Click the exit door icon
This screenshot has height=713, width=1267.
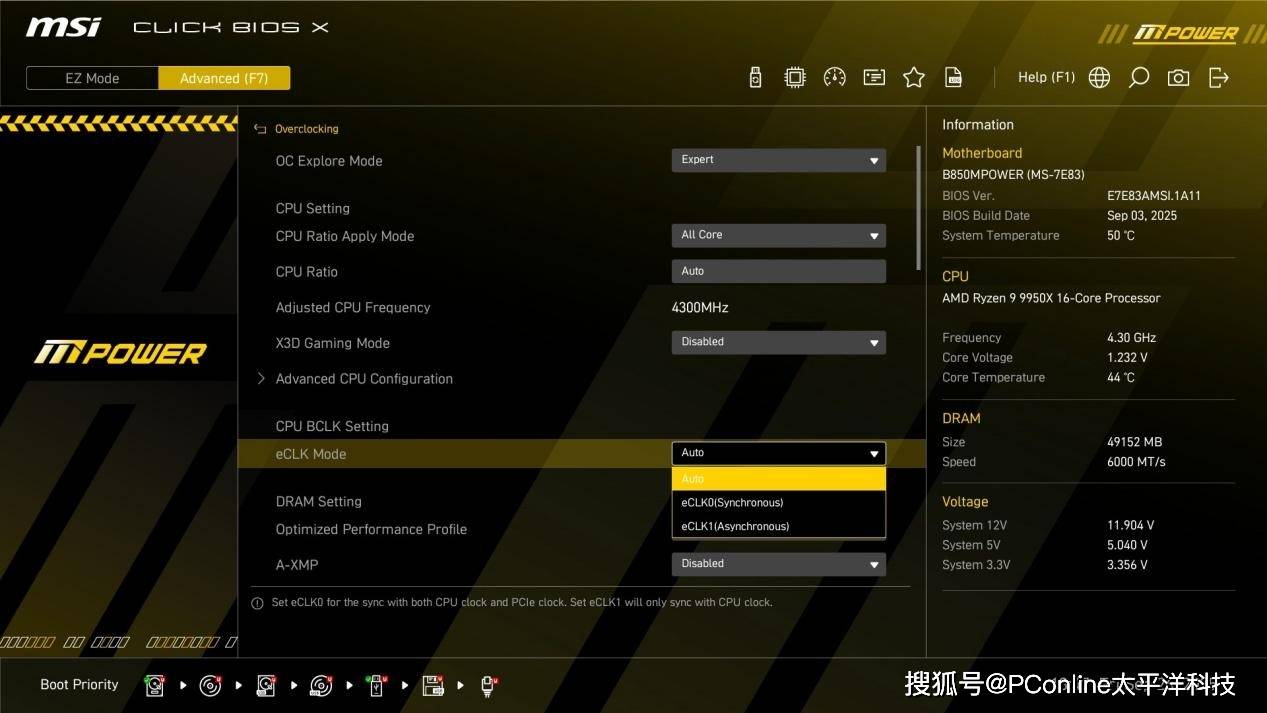(1218, 78)
